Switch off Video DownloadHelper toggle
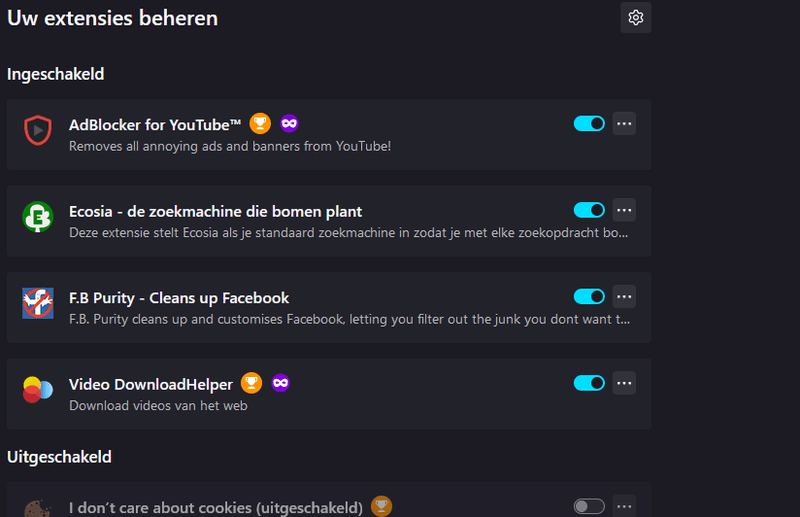 [589, 383]
